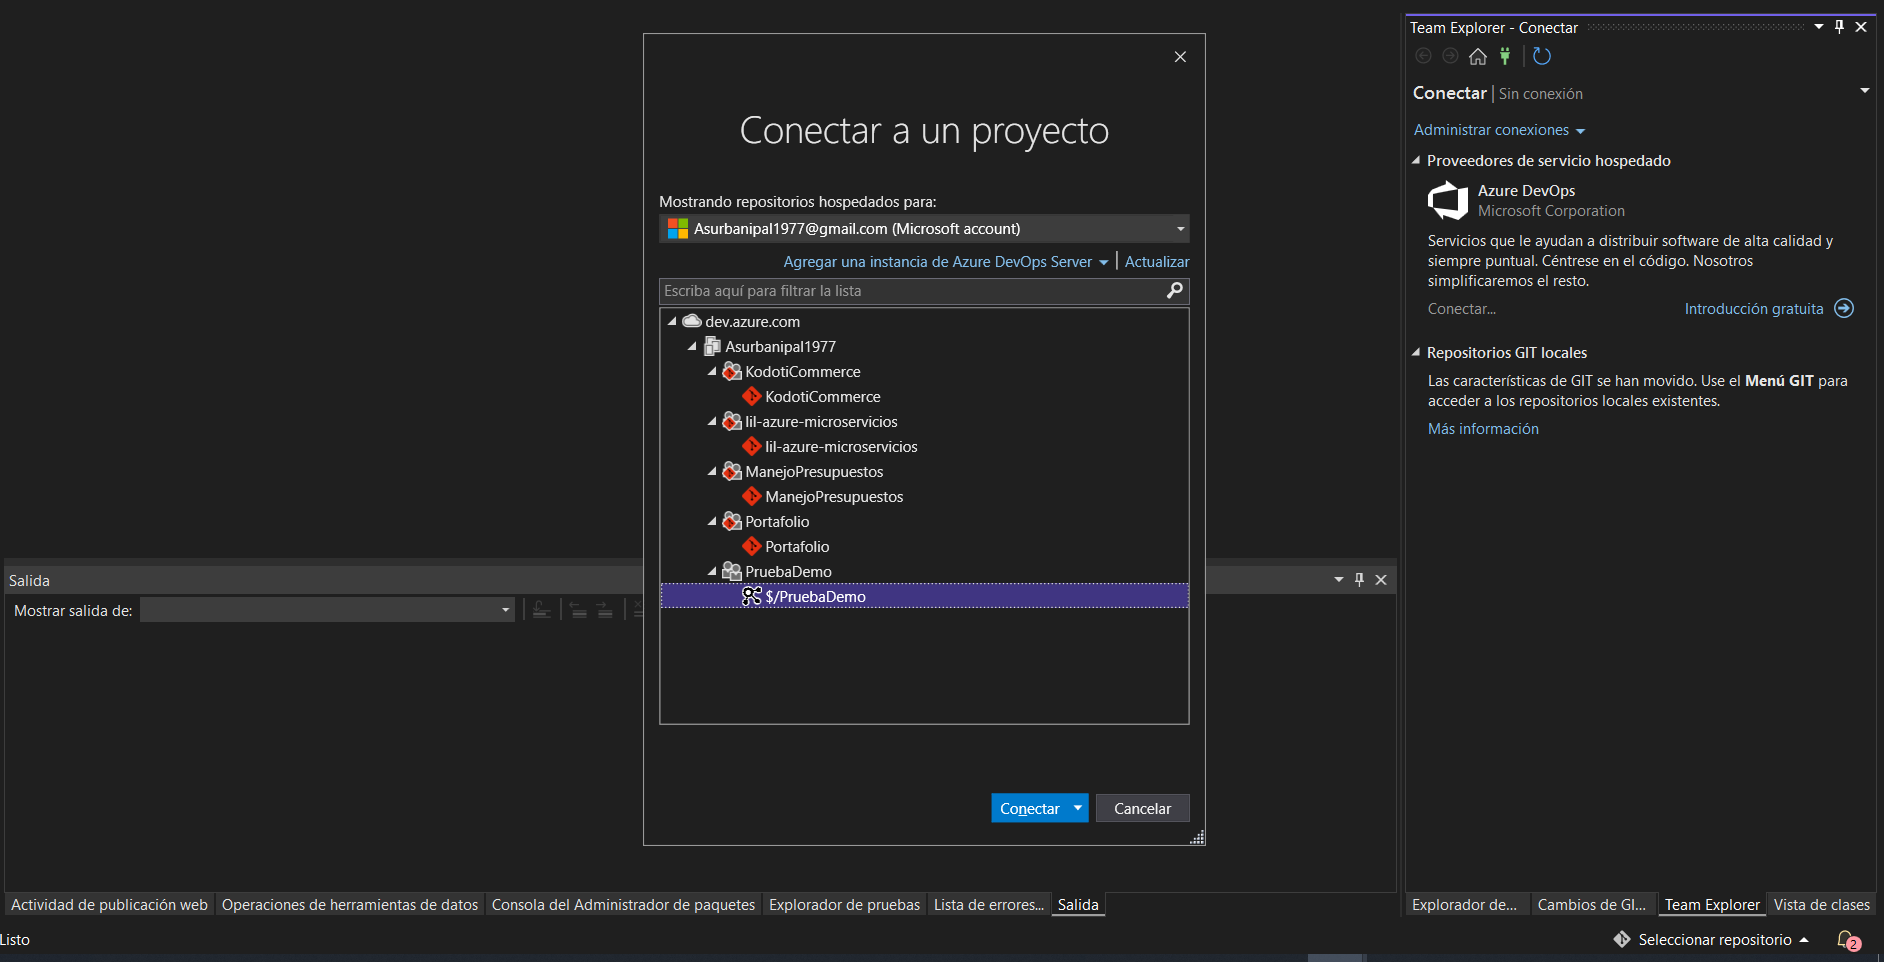The width and height of the screenshot is (1884, 962).
Task: Select the $/PruebaDemo repository entry
Action: click(816, 596)
